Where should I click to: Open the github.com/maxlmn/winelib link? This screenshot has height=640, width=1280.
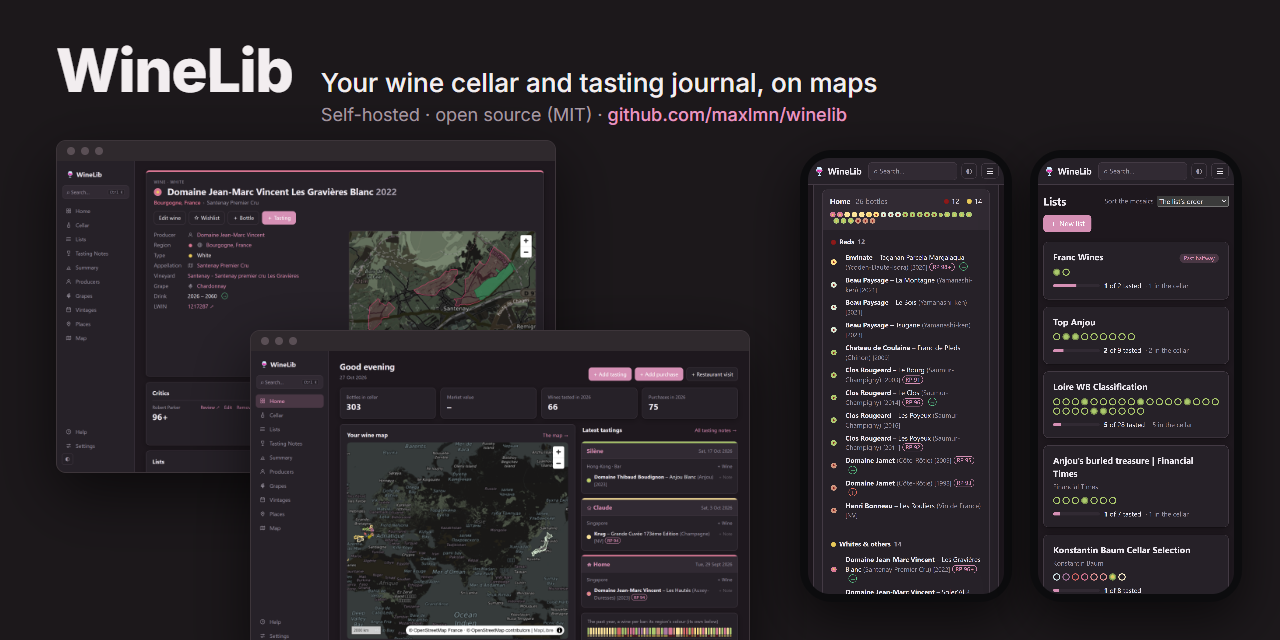[727, 115]
